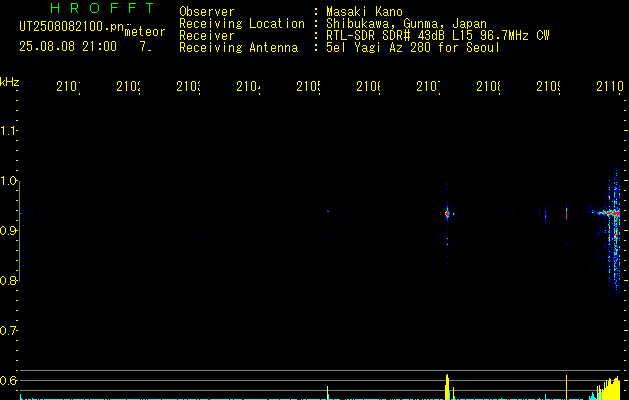Click the gray vertical range bar between 0.8 and 1.0
Screen dimensions: 629x400
click(20, 231)
